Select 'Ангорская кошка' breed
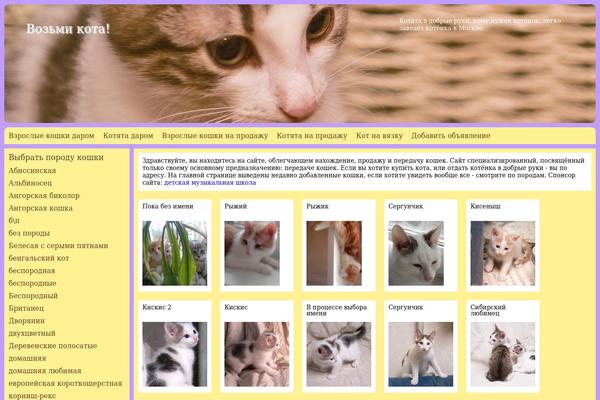 (x=41, y=208)
